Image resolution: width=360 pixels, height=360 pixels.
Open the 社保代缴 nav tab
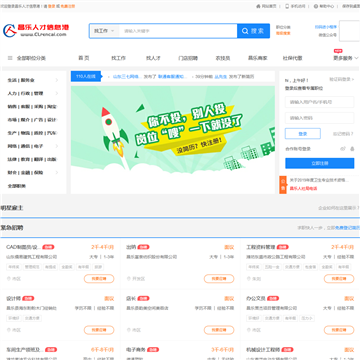[x=292, y=58]
